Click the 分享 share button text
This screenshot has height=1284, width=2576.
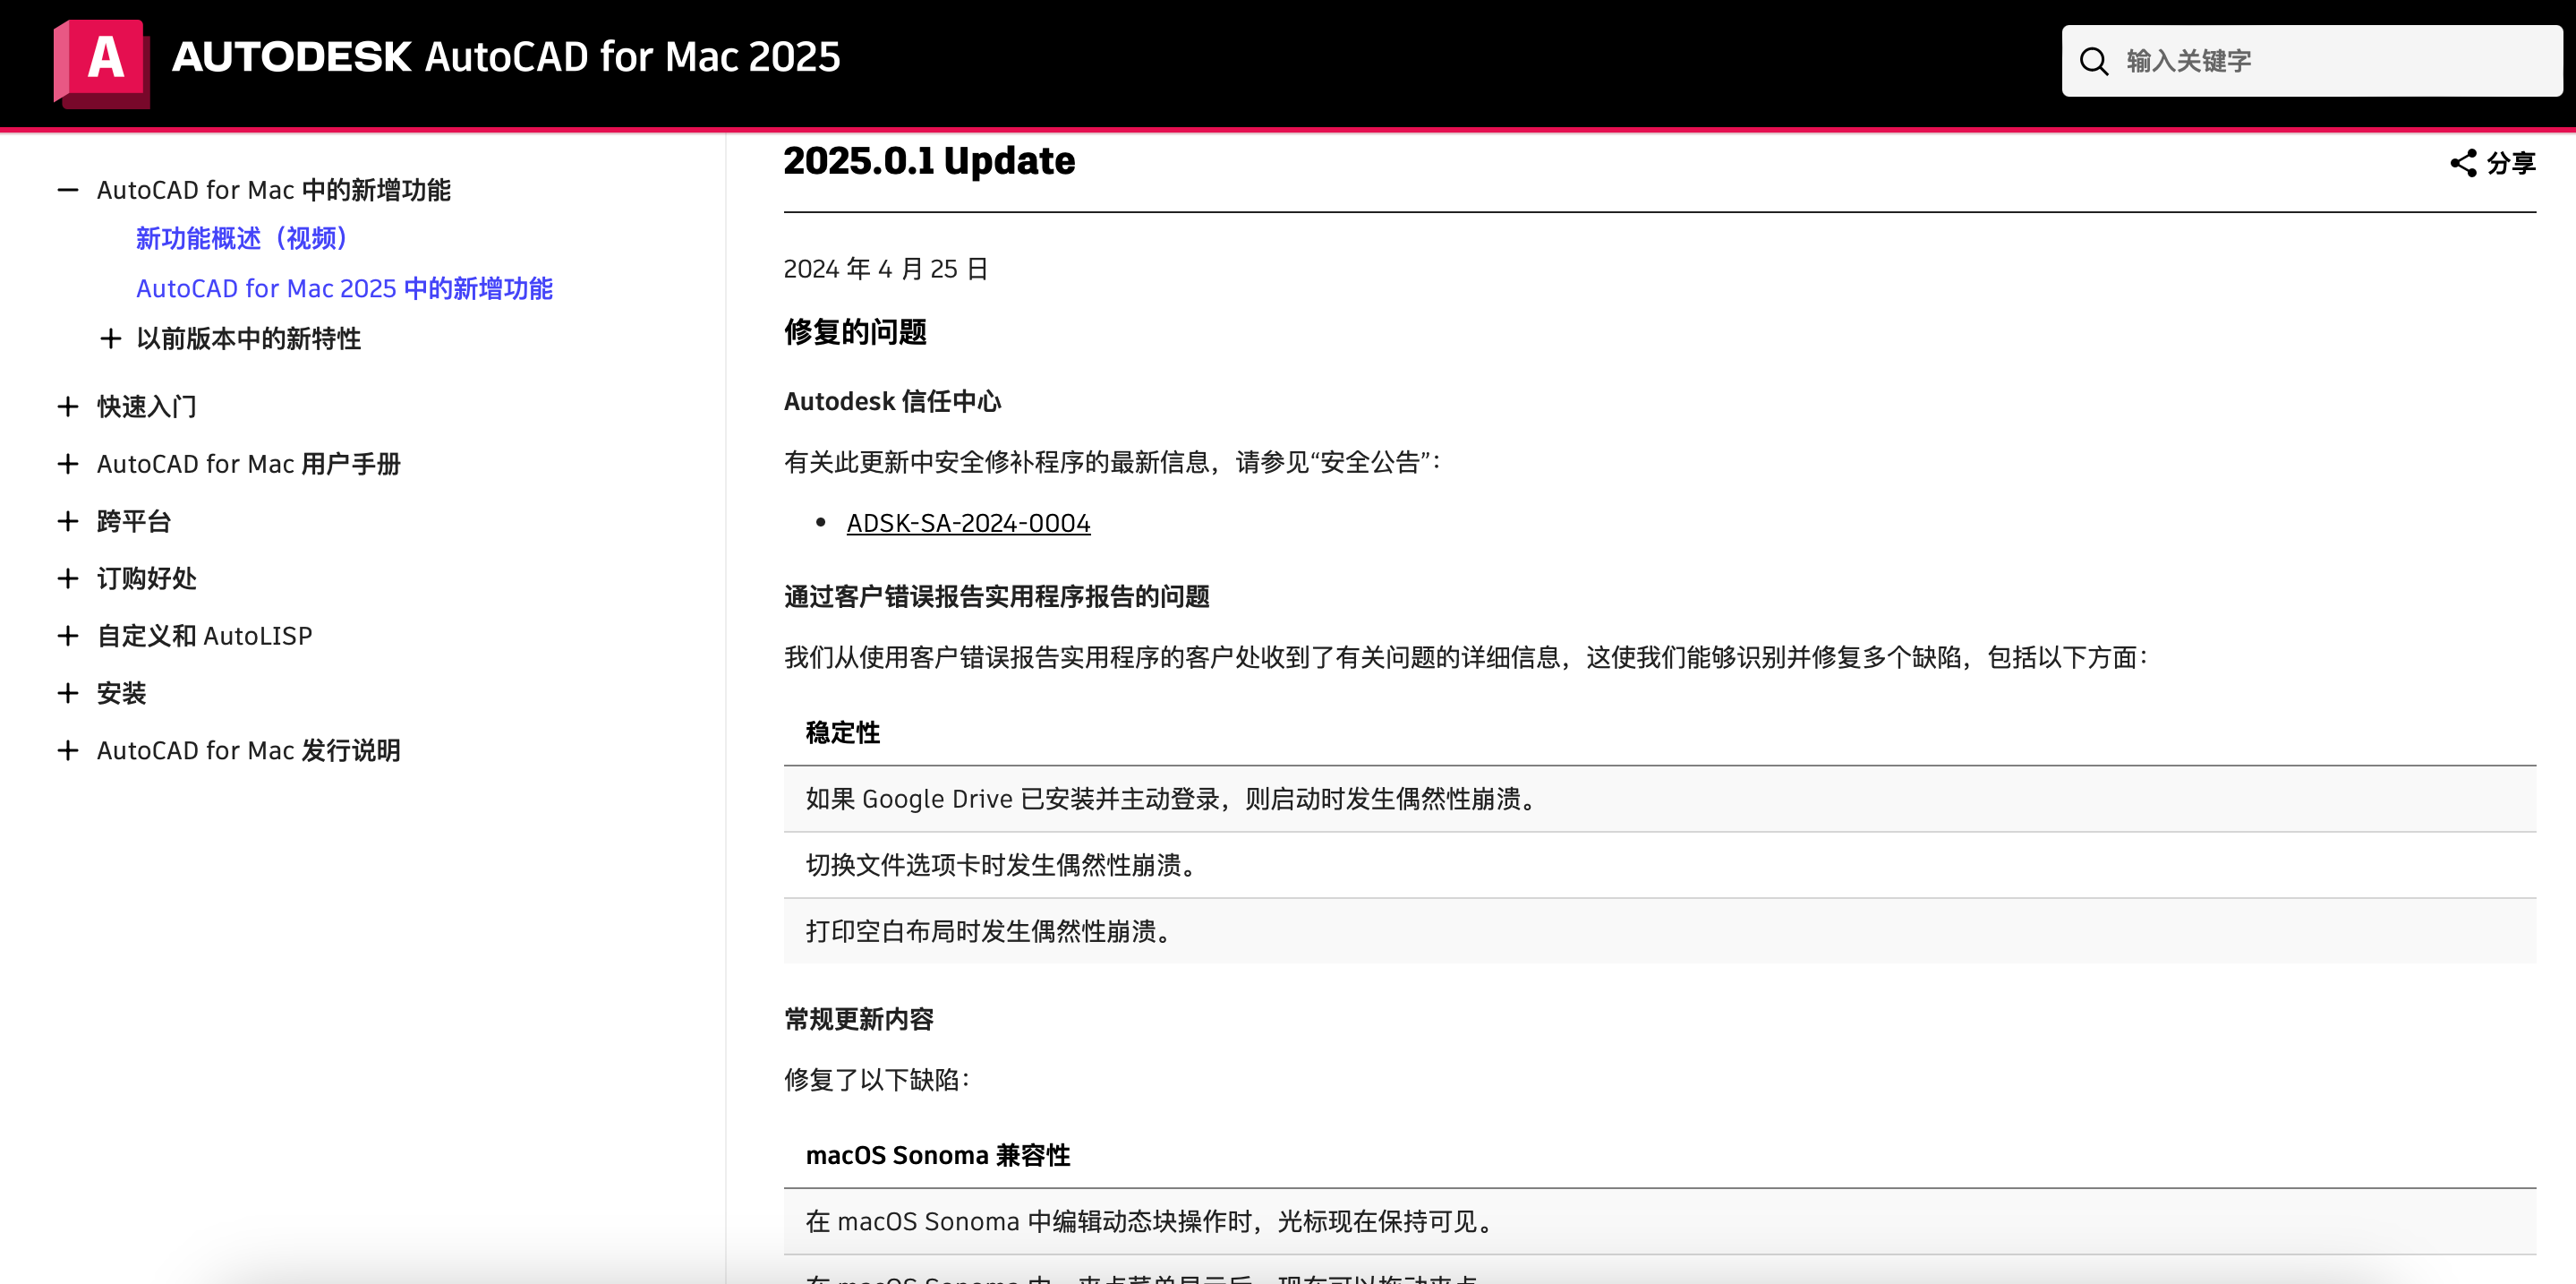coord(2510,163)
